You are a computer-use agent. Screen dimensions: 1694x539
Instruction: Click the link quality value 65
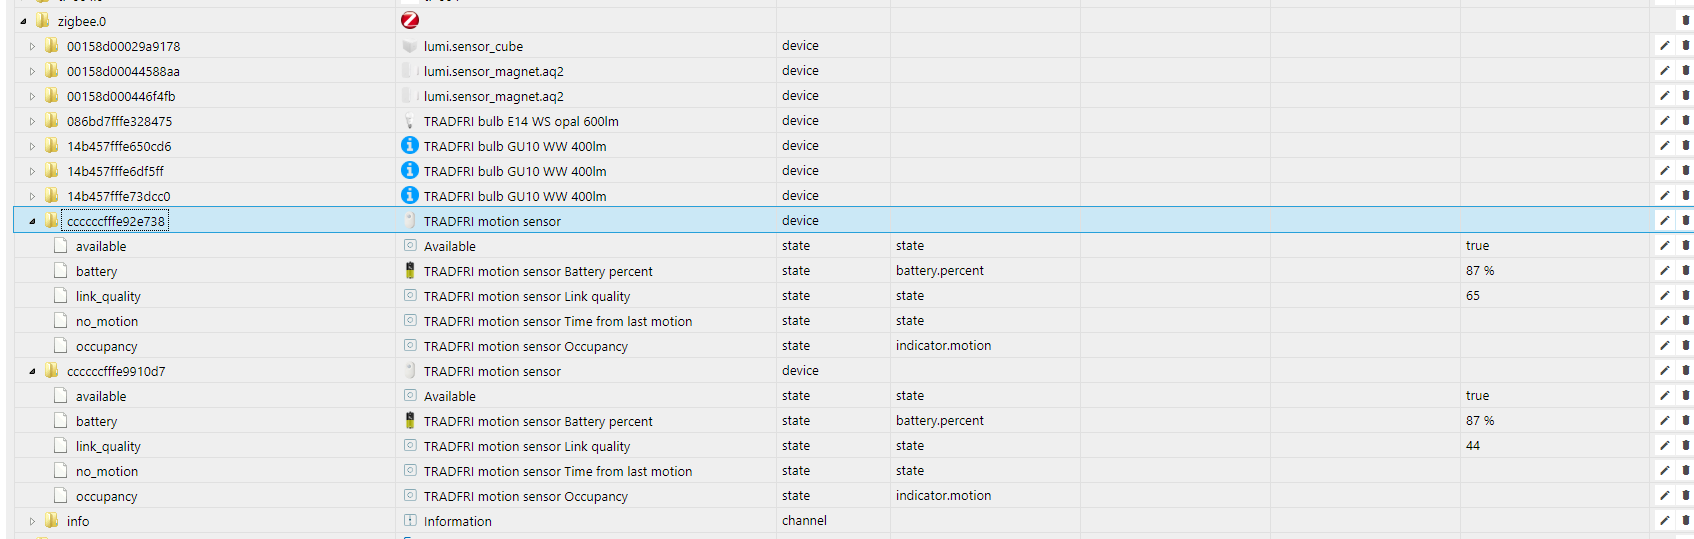(x=1473, y=296)
